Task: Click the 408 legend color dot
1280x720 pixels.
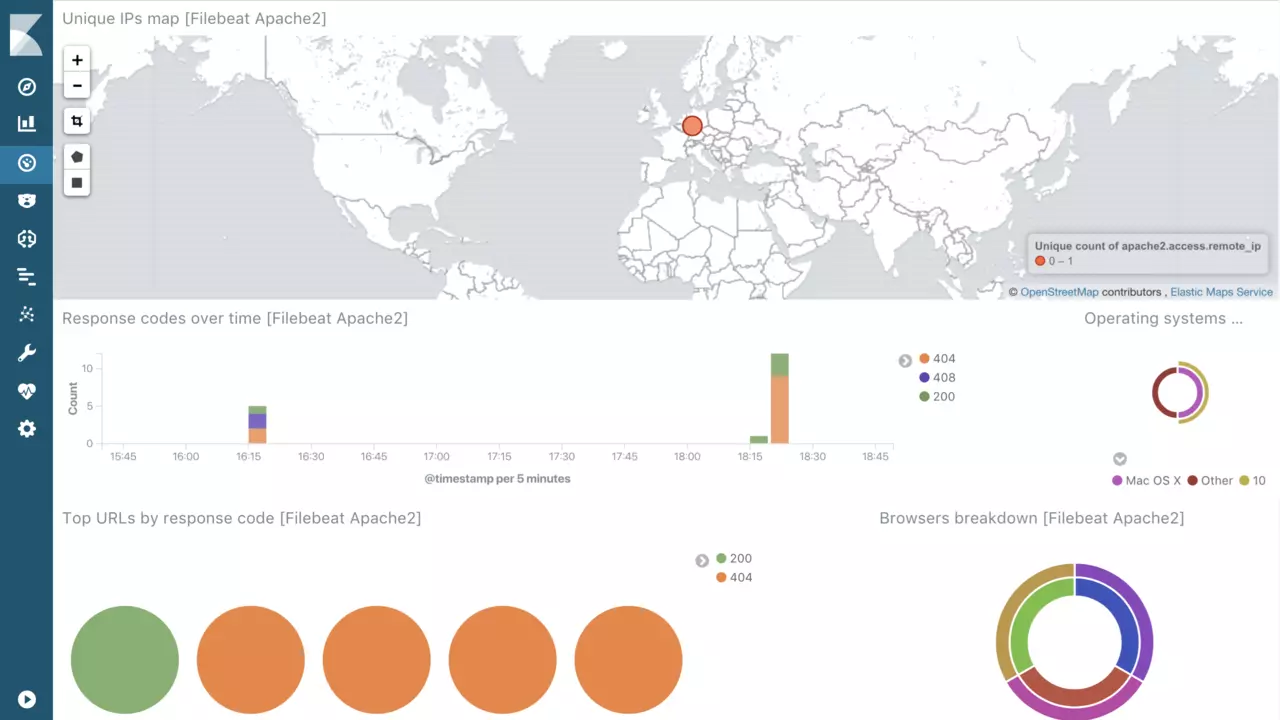Action: [x=924, y=378]
